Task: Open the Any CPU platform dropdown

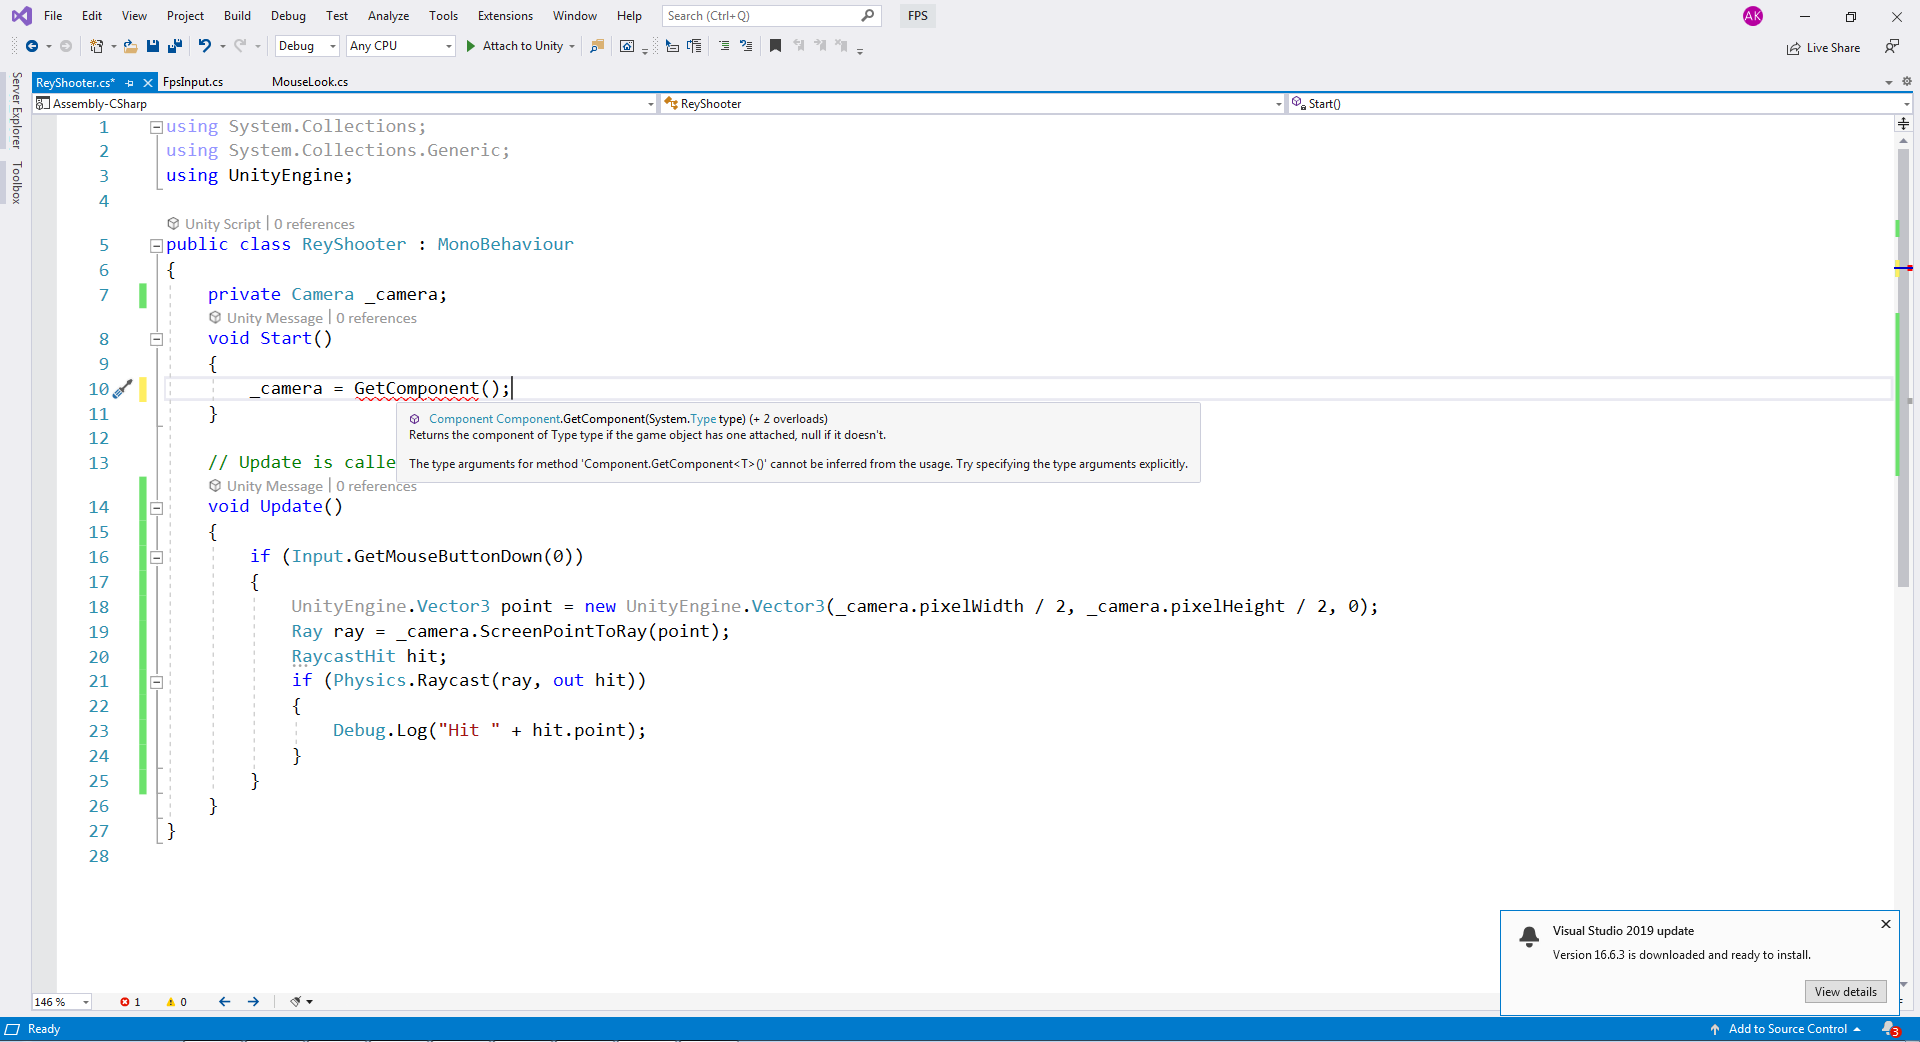Action: (401, 46)
